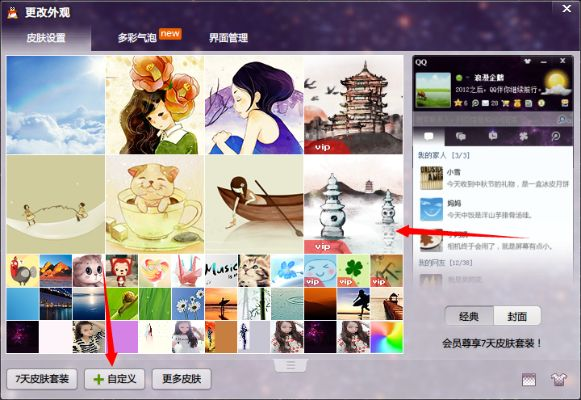This screenshot has height=400, width=581.
Task: Select the dark orange sunset skin
Action: (320, 304)
